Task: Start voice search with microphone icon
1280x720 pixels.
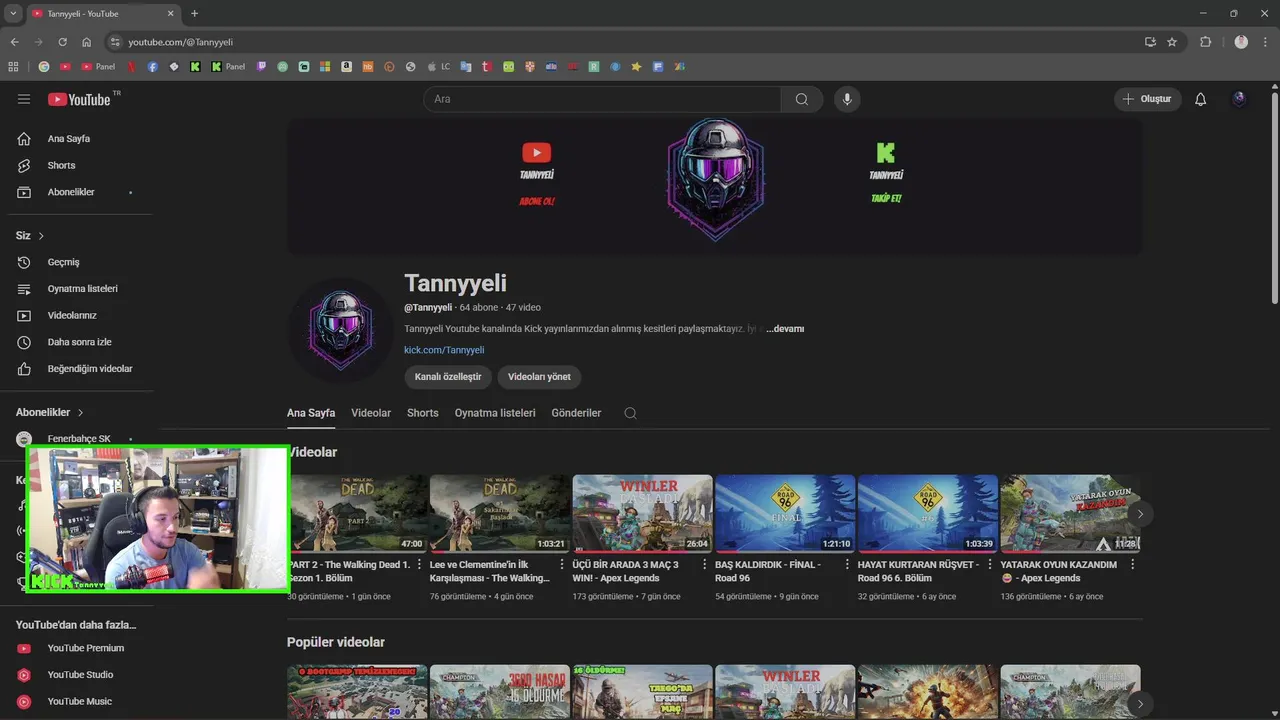Action: coord(847,99)
